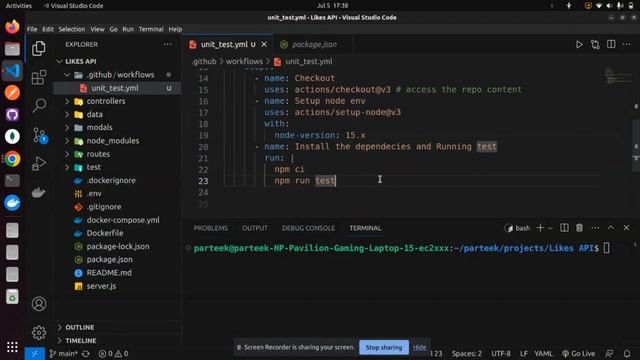Close the unit_test.yml tab
The width and height of the screenshot is (640, 360).
pyautogui.click(x=264, y=44)
